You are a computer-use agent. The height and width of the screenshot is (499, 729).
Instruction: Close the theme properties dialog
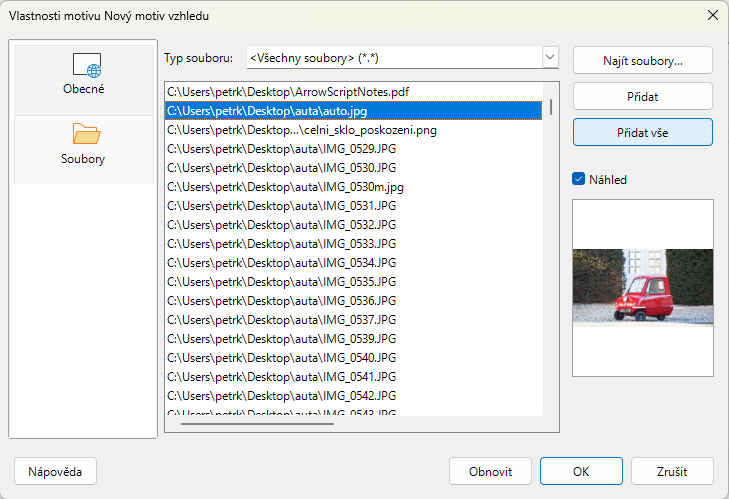click(x=712, y=15)
